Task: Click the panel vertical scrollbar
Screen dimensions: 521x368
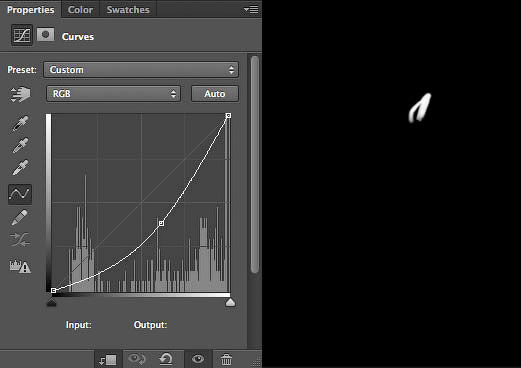Action: [x=255, y=164]
